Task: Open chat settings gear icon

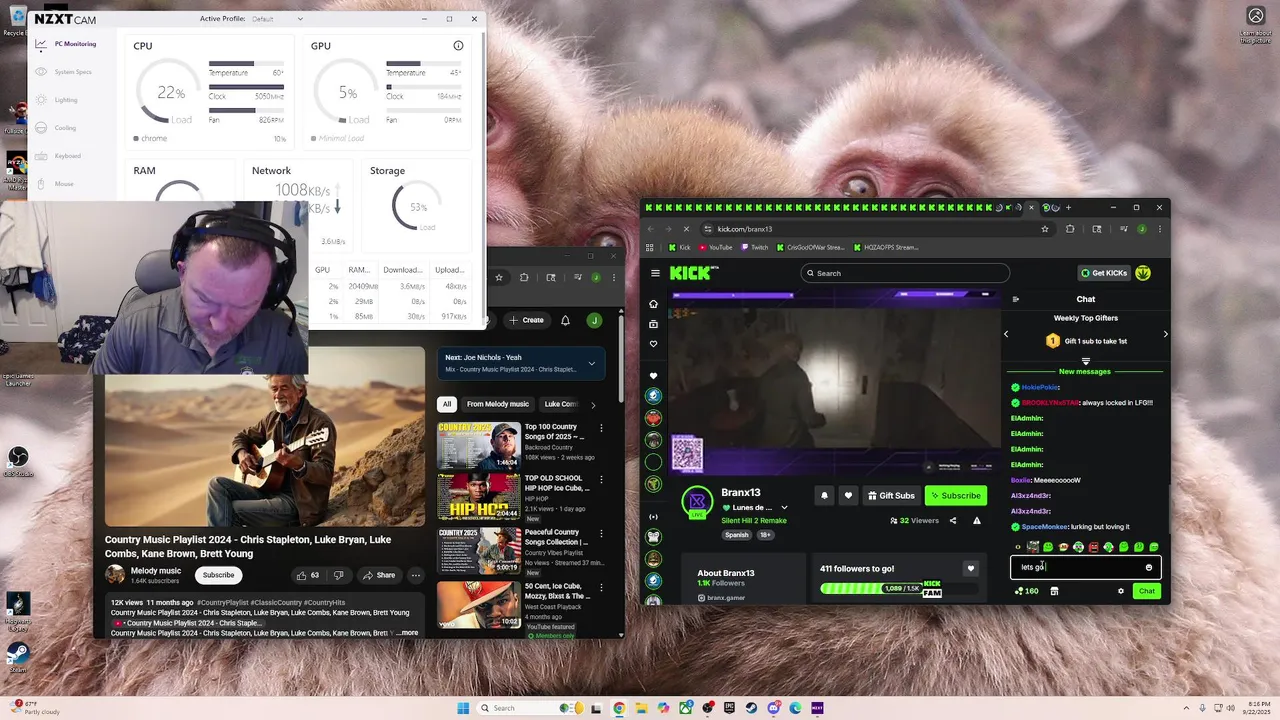Action: 1121,591
